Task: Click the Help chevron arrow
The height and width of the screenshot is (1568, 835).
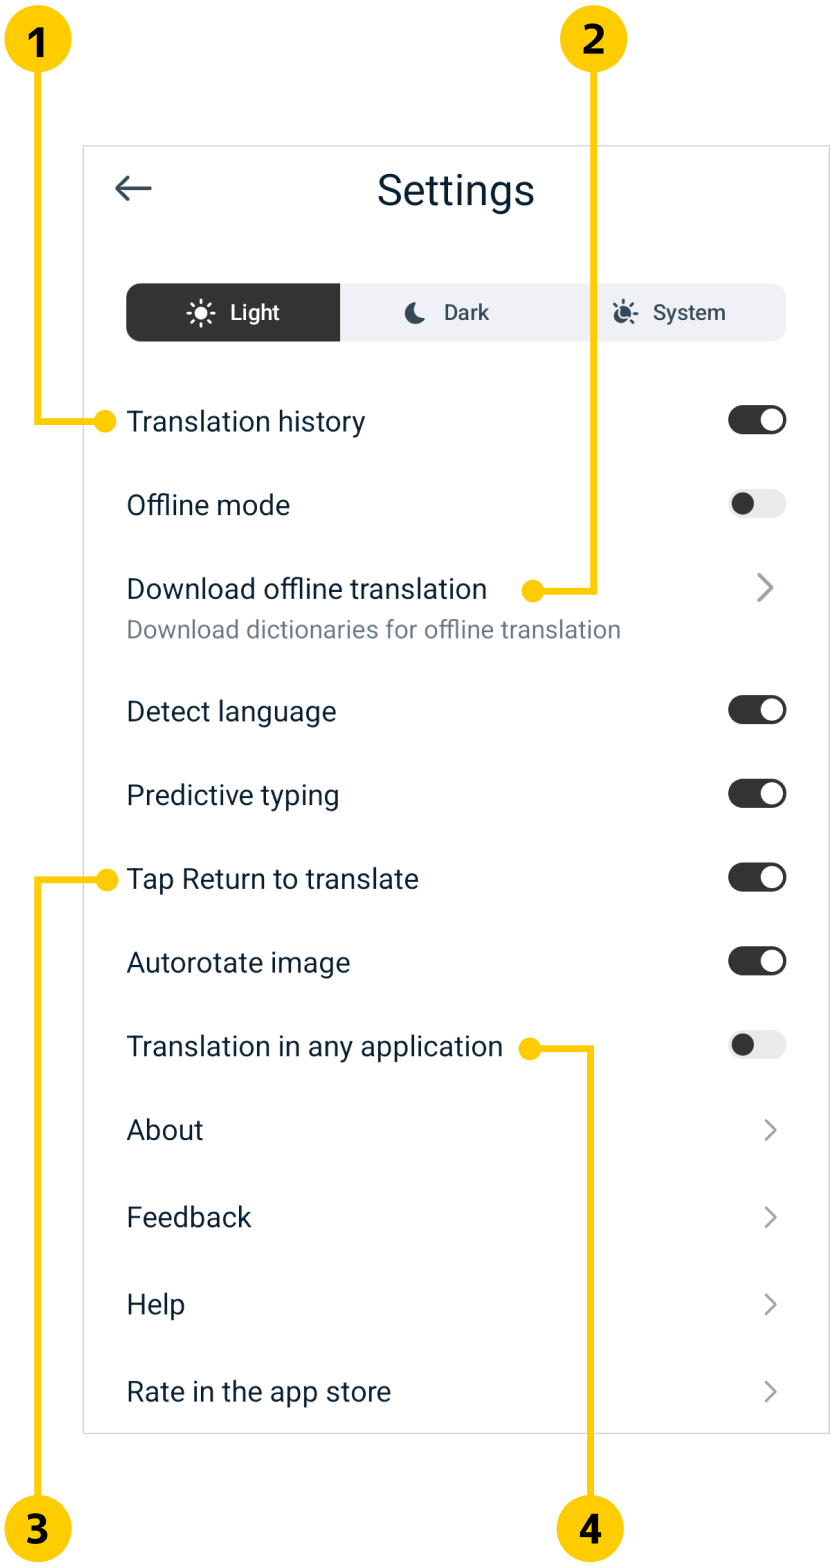Action: pyautogui.click(x=770, y=1304)
